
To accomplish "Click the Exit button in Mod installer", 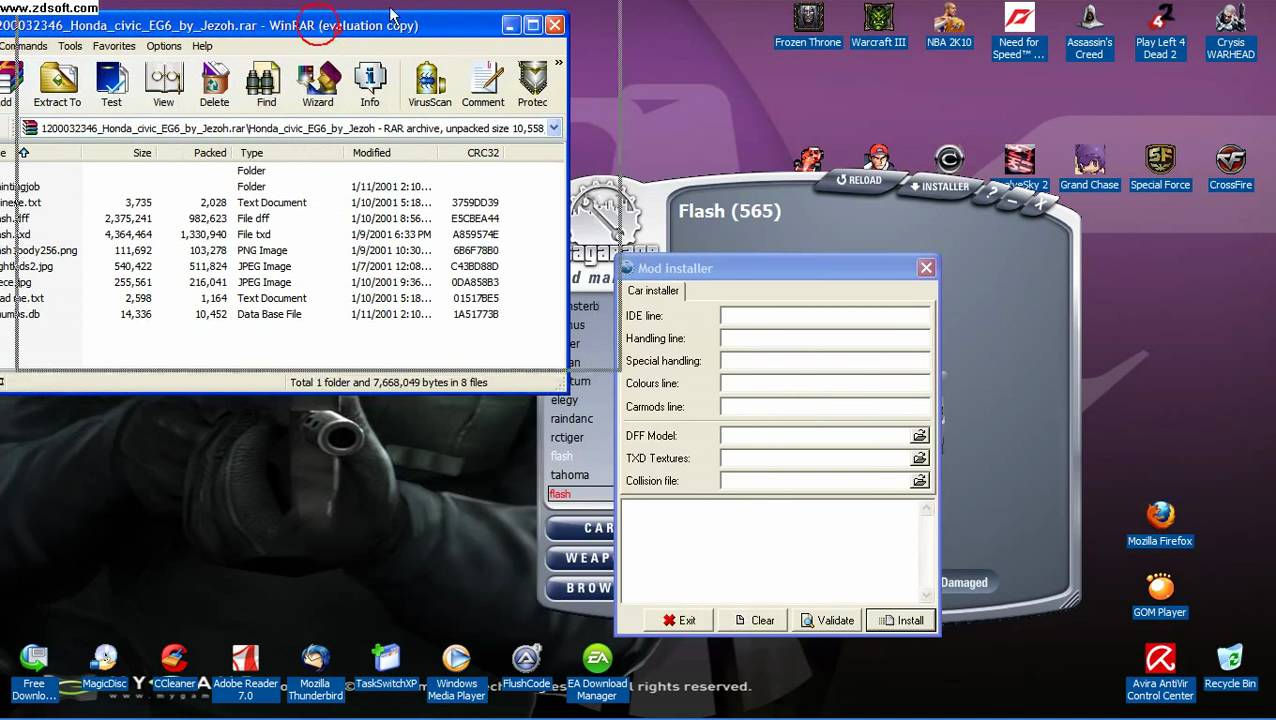I will [x=679, y=620].
